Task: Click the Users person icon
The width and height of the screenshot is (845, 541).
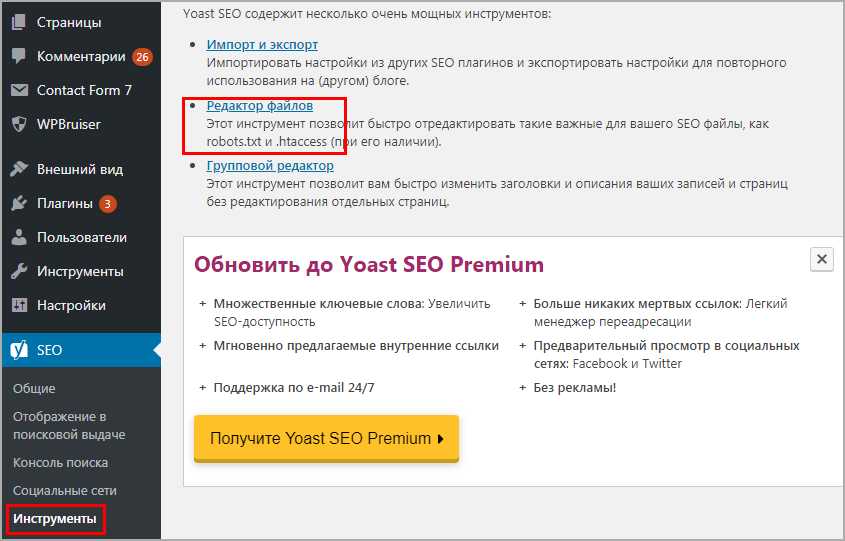Action: click(x=19, y=238)
